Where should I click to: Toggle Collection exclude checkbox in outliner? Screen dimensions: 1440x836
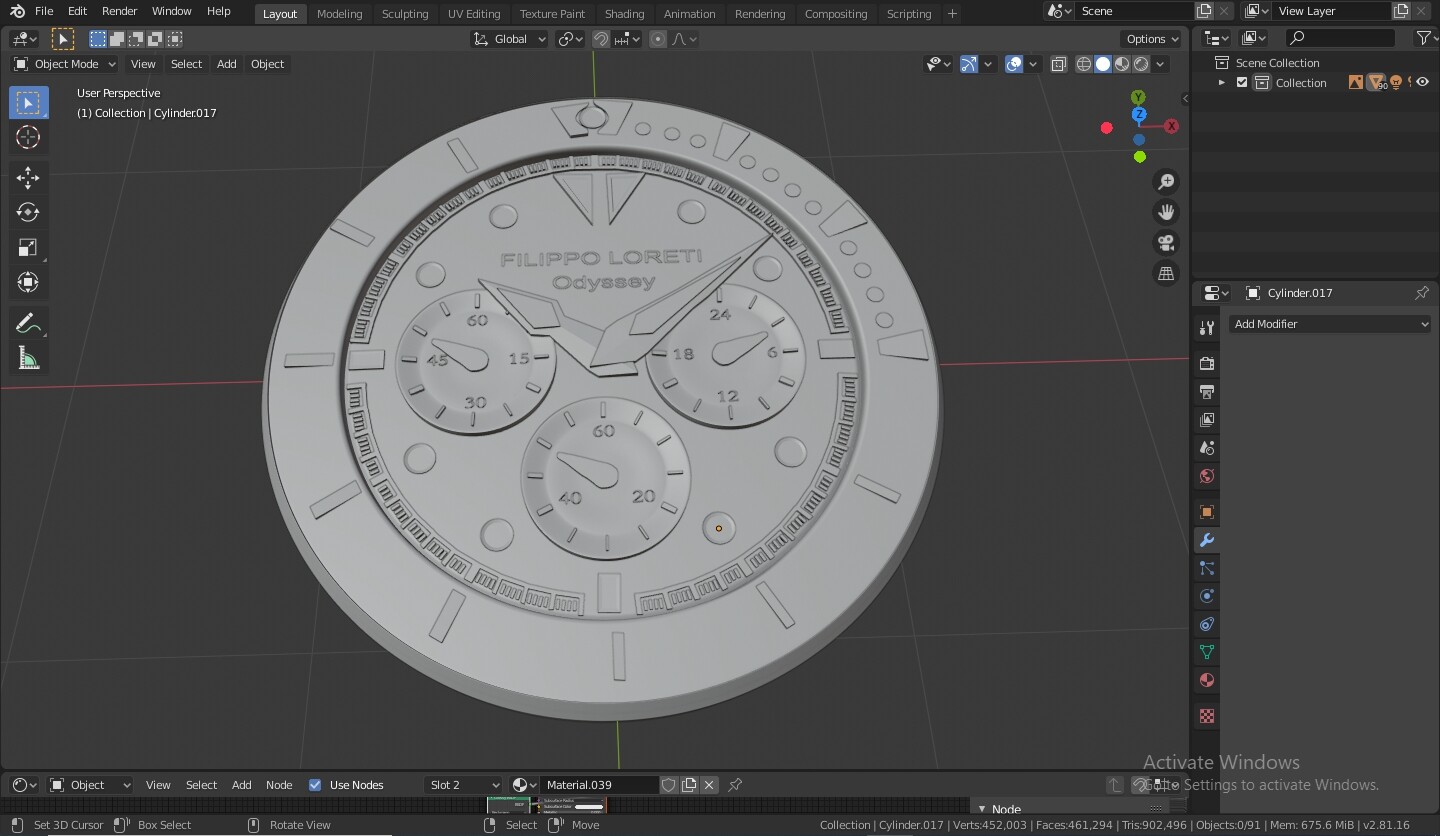tap(1242, 83)
